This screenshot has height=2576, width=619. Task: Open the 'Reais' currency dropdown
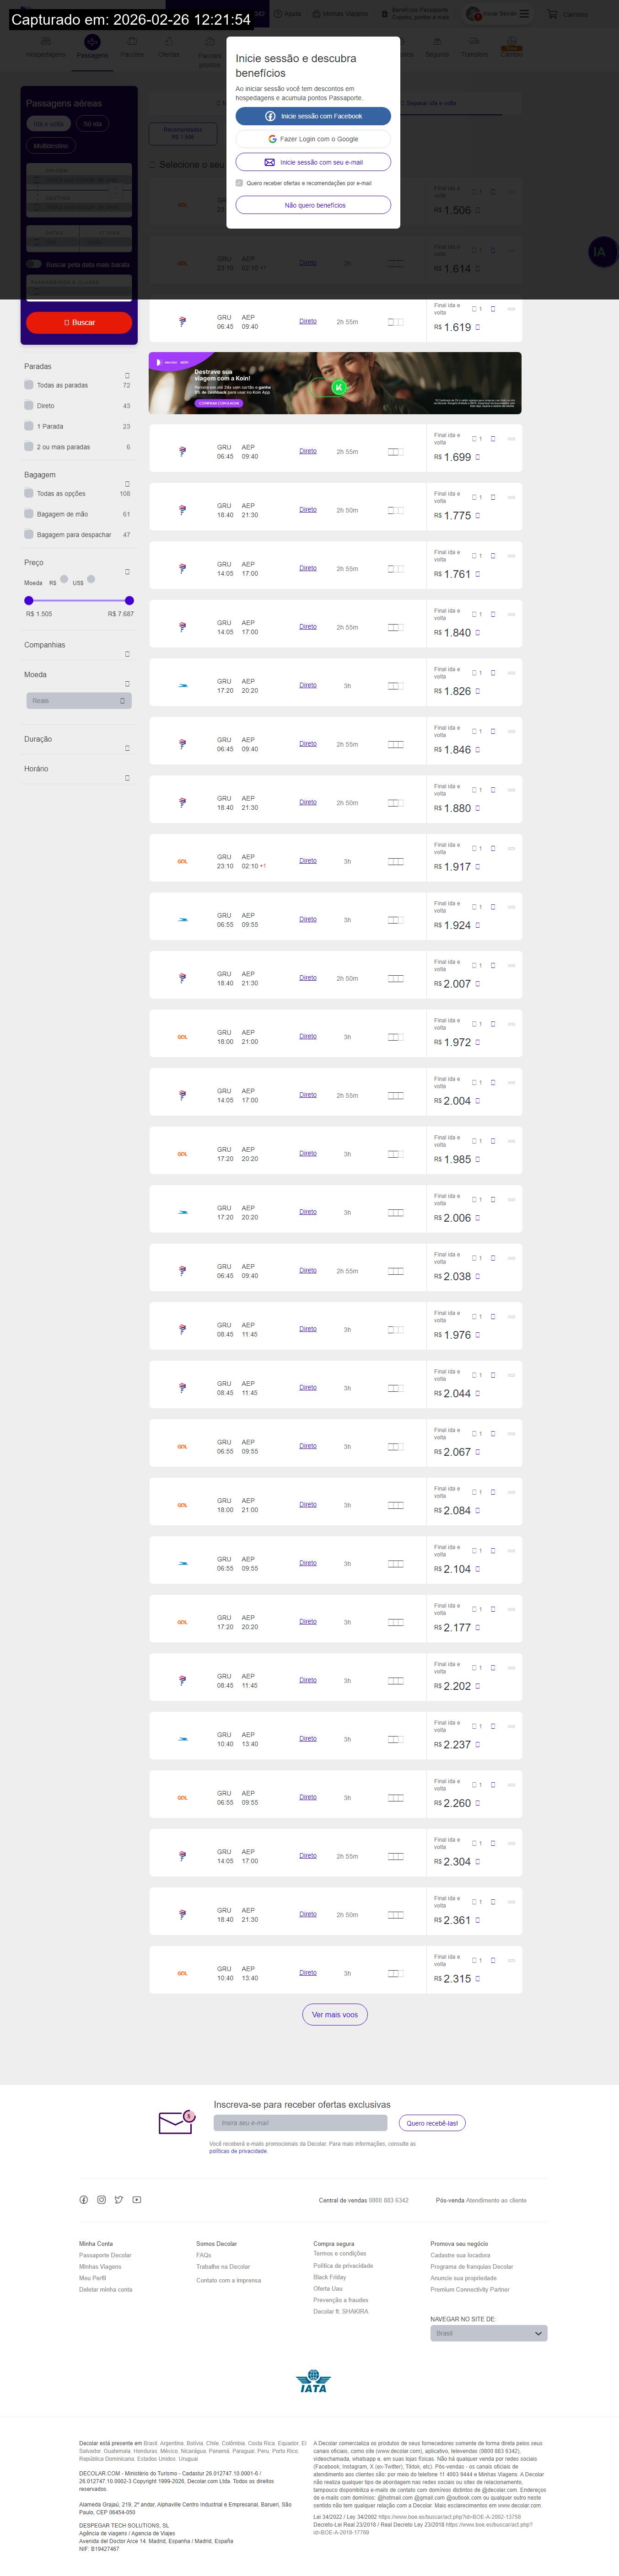[x=79, y=701]
